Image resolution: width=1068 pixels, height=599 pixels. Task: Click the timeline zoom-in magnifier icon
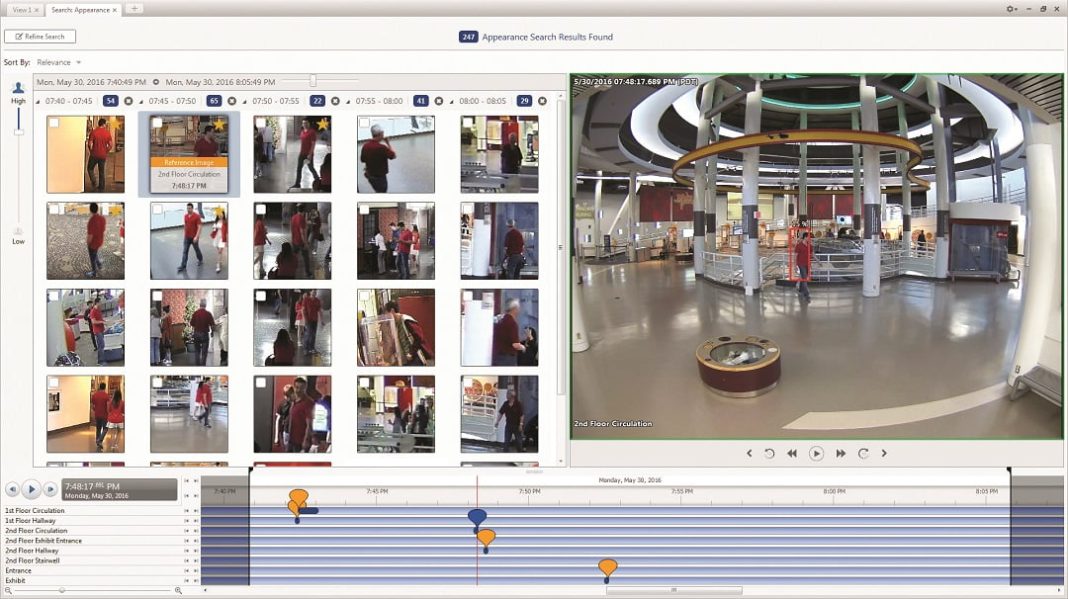(178, 589)
